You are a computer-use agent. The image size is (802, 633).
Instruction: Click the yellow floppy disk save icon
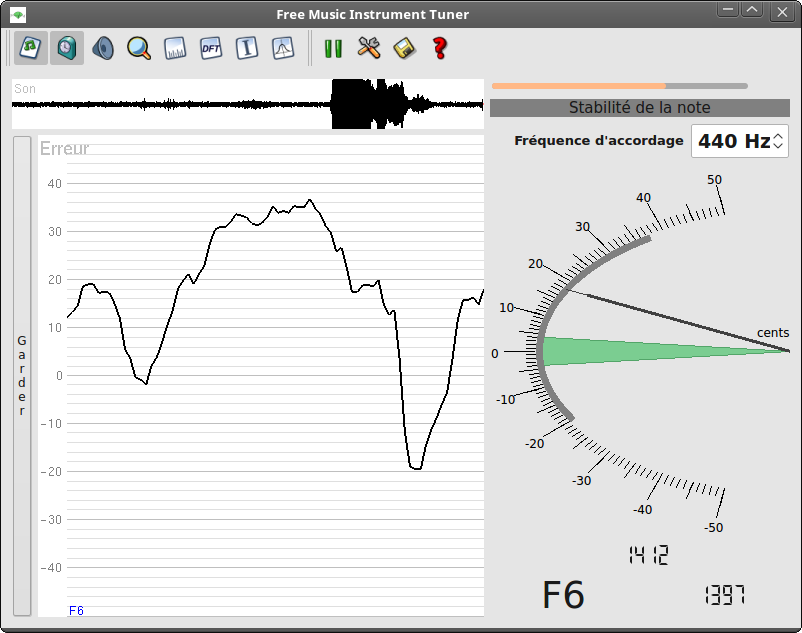point(405,49)
